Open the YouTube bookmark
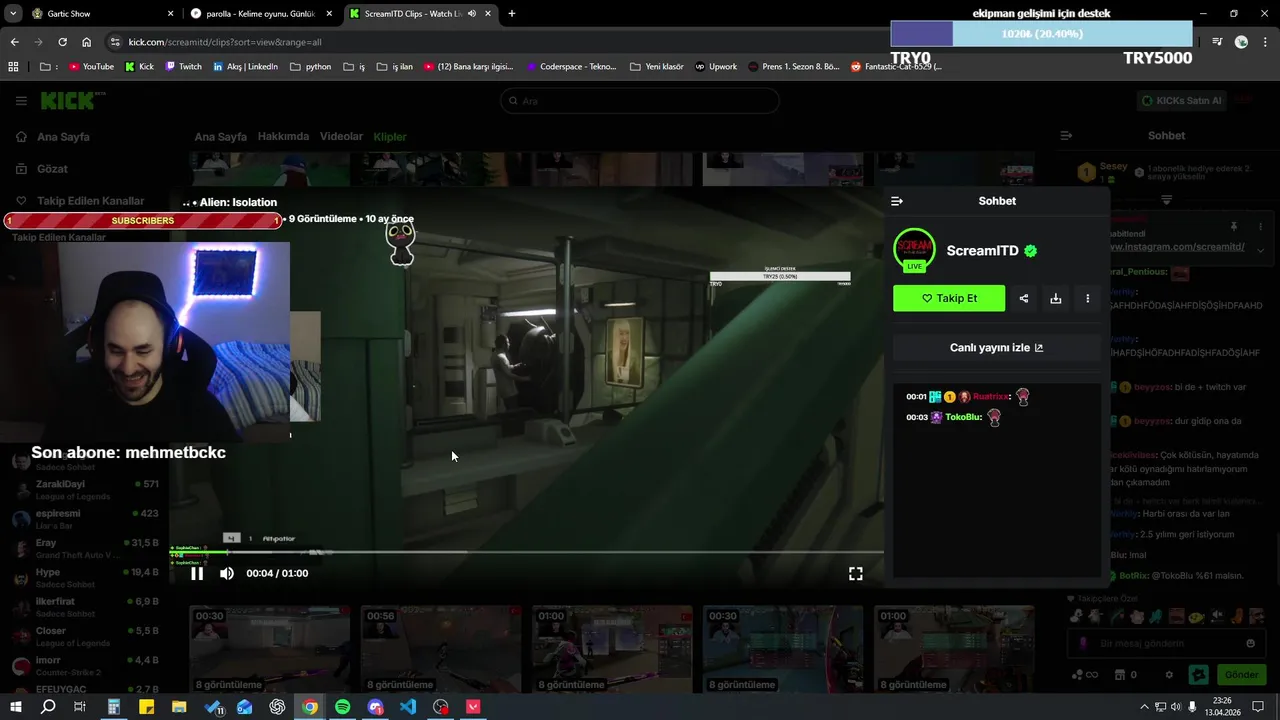This screenshot has height=720, width=1280. [91, 67]
